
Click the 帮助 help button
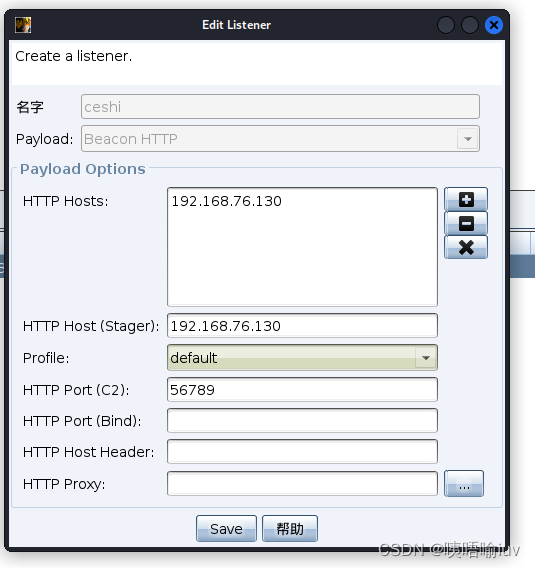click(290, 529)
